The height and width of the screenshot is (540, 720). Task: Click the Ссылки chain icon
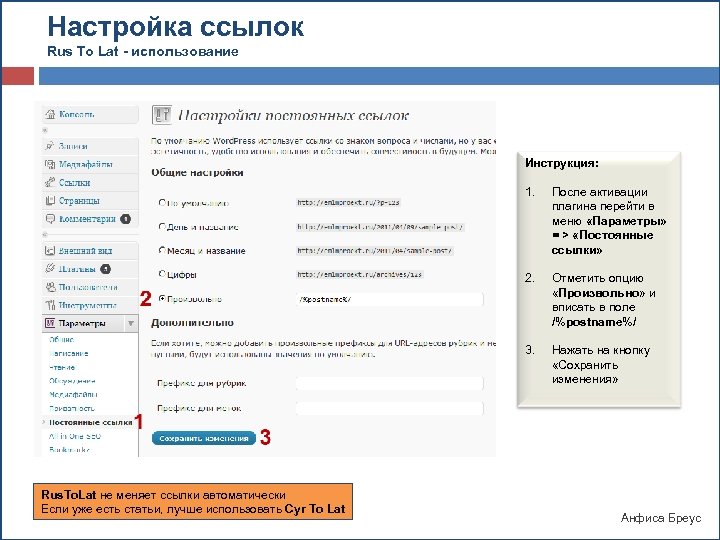click(x=50, y=182)
